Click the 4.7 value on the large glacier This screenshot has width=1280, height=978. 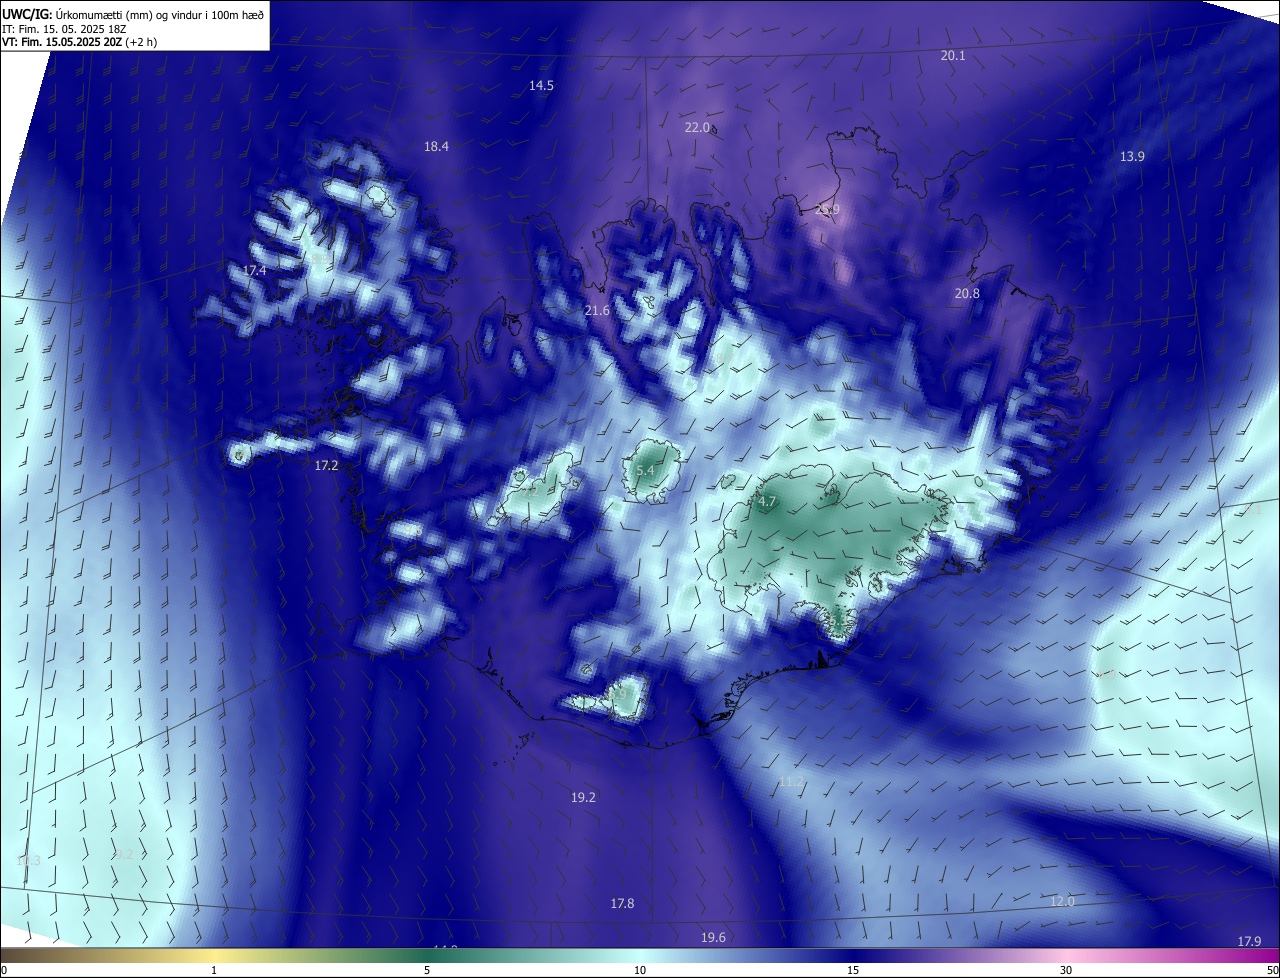click(x=767, y=502)
